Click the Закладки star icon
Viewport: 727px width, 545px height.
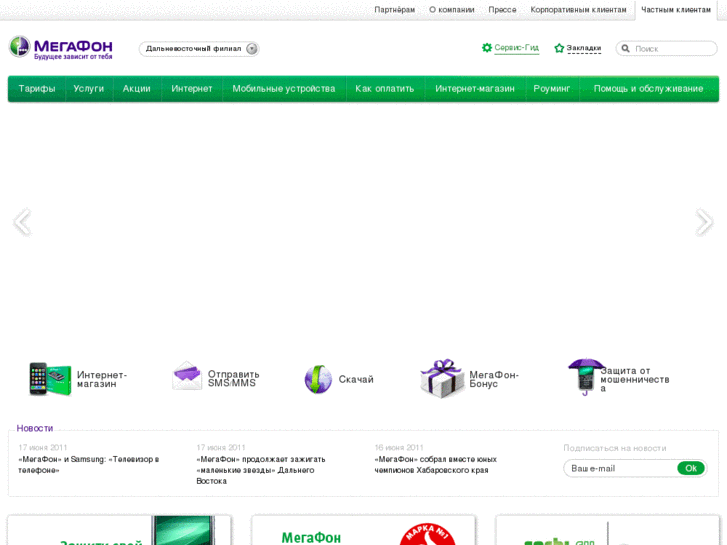(x=559, y=48)
